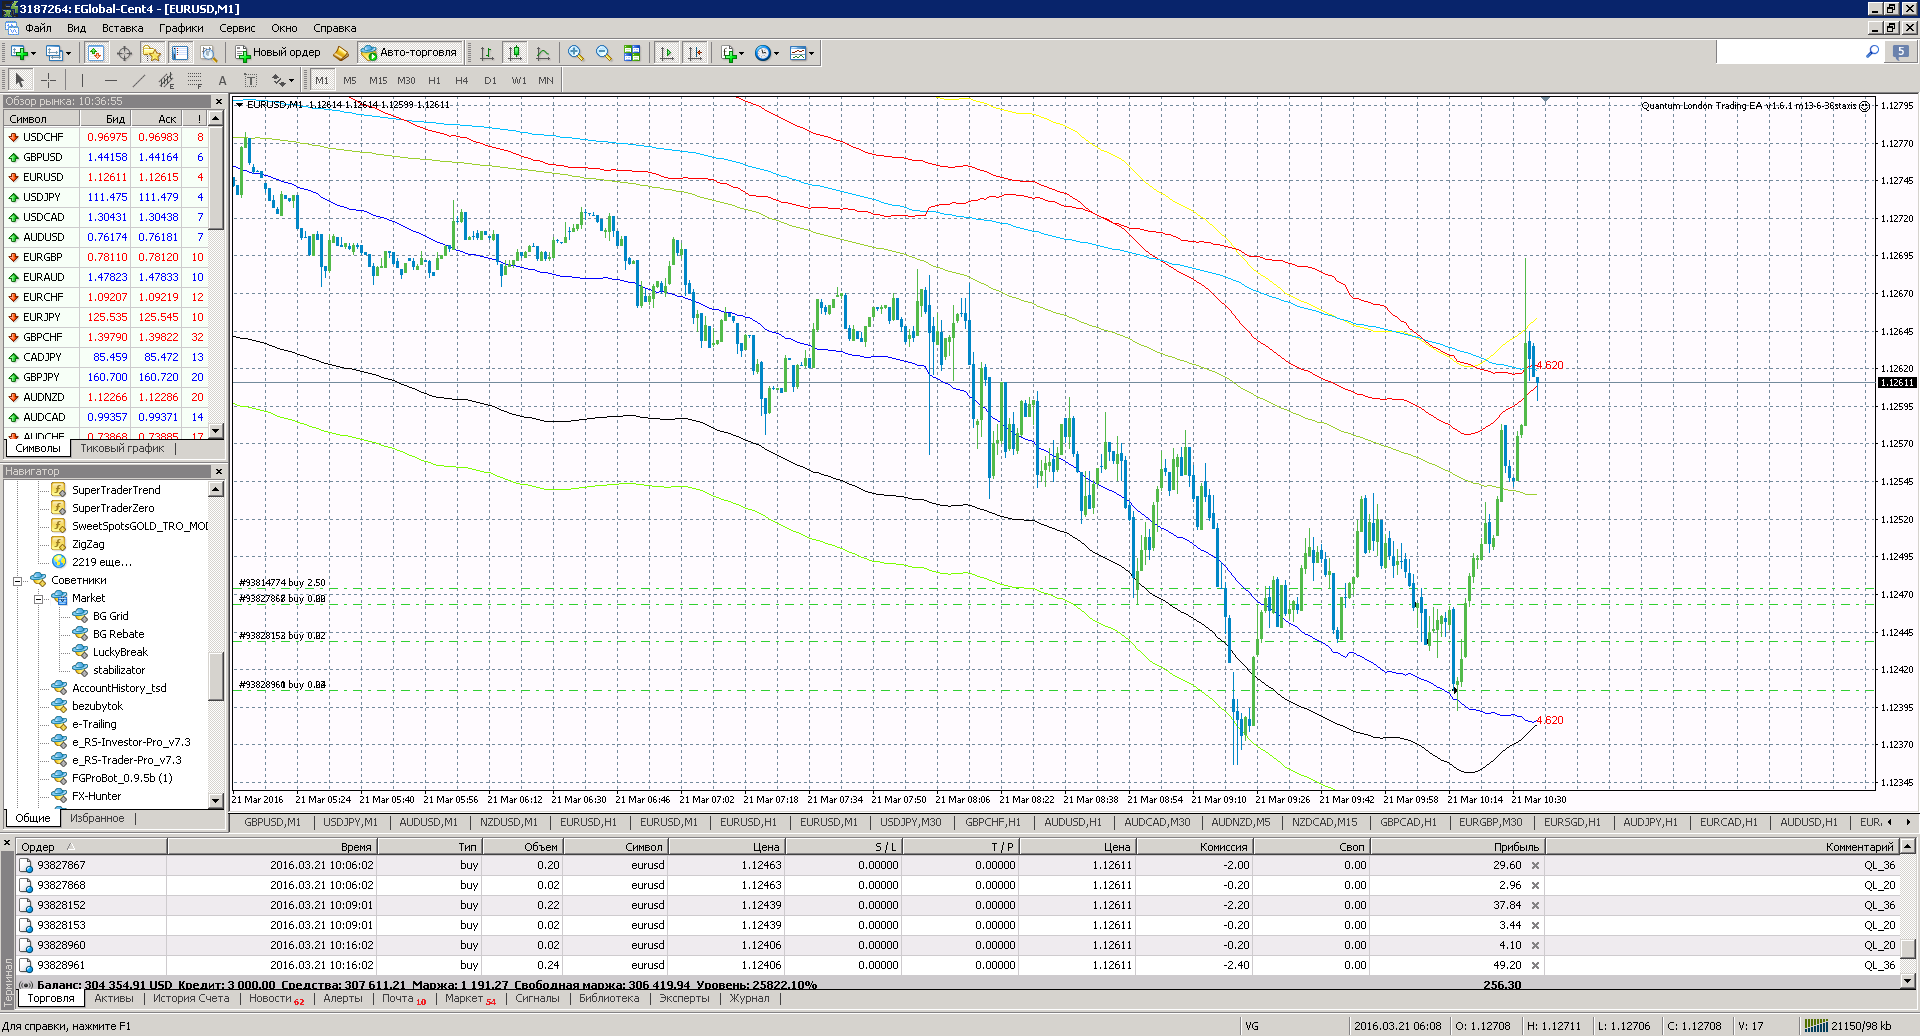Open the profiles dropdown arrow
This screenshot has height=1036, width=1920.
tap(68, 54)
